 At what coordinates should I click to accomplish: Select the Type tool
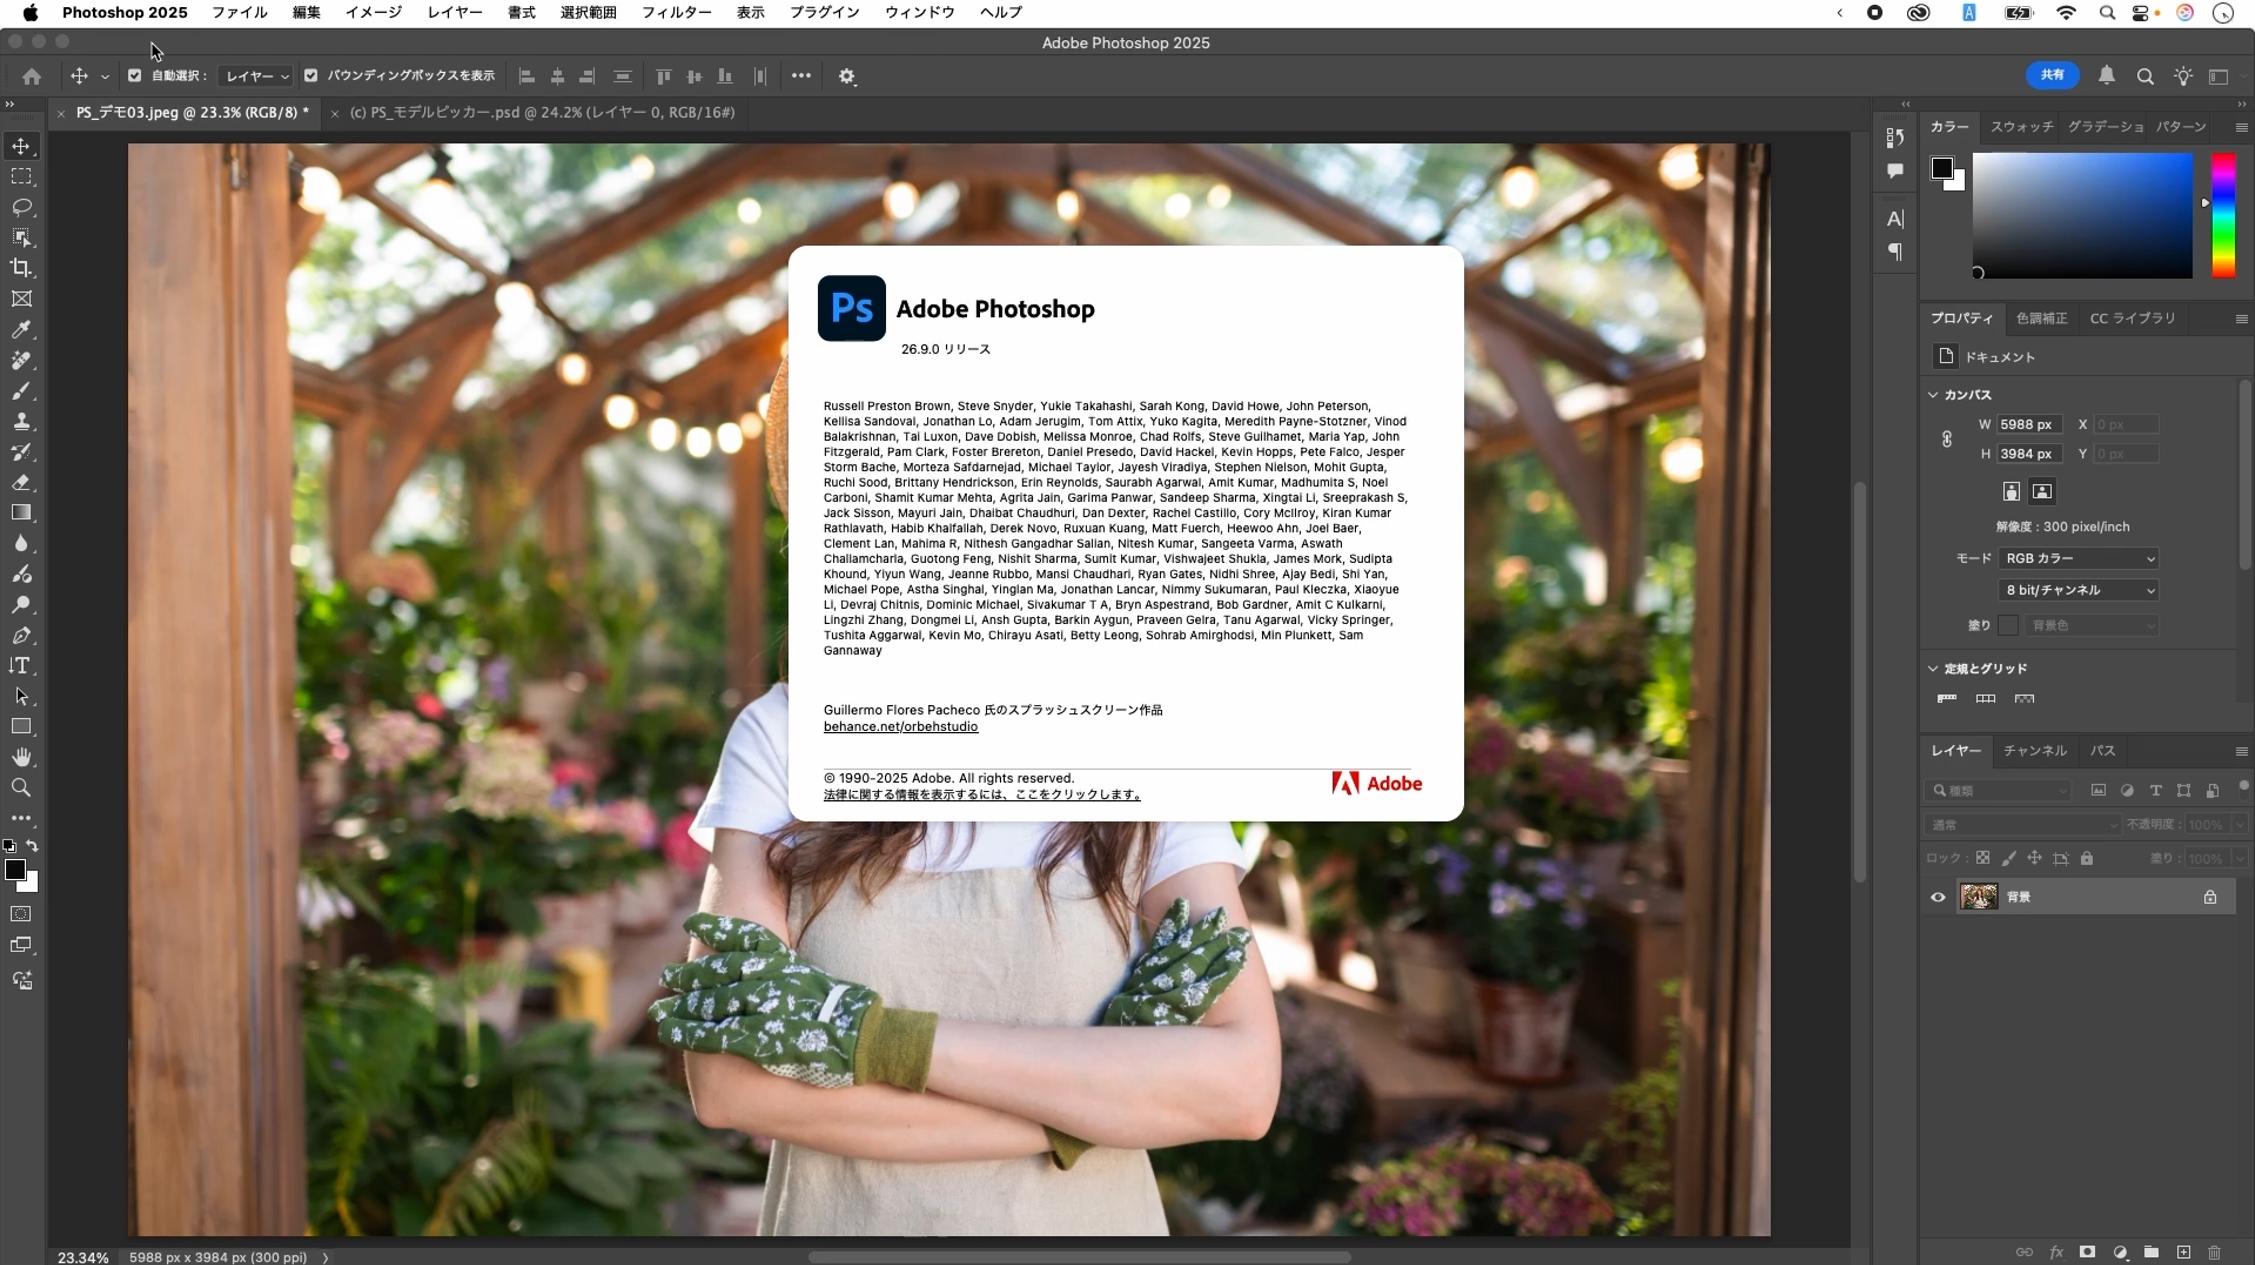22,666
